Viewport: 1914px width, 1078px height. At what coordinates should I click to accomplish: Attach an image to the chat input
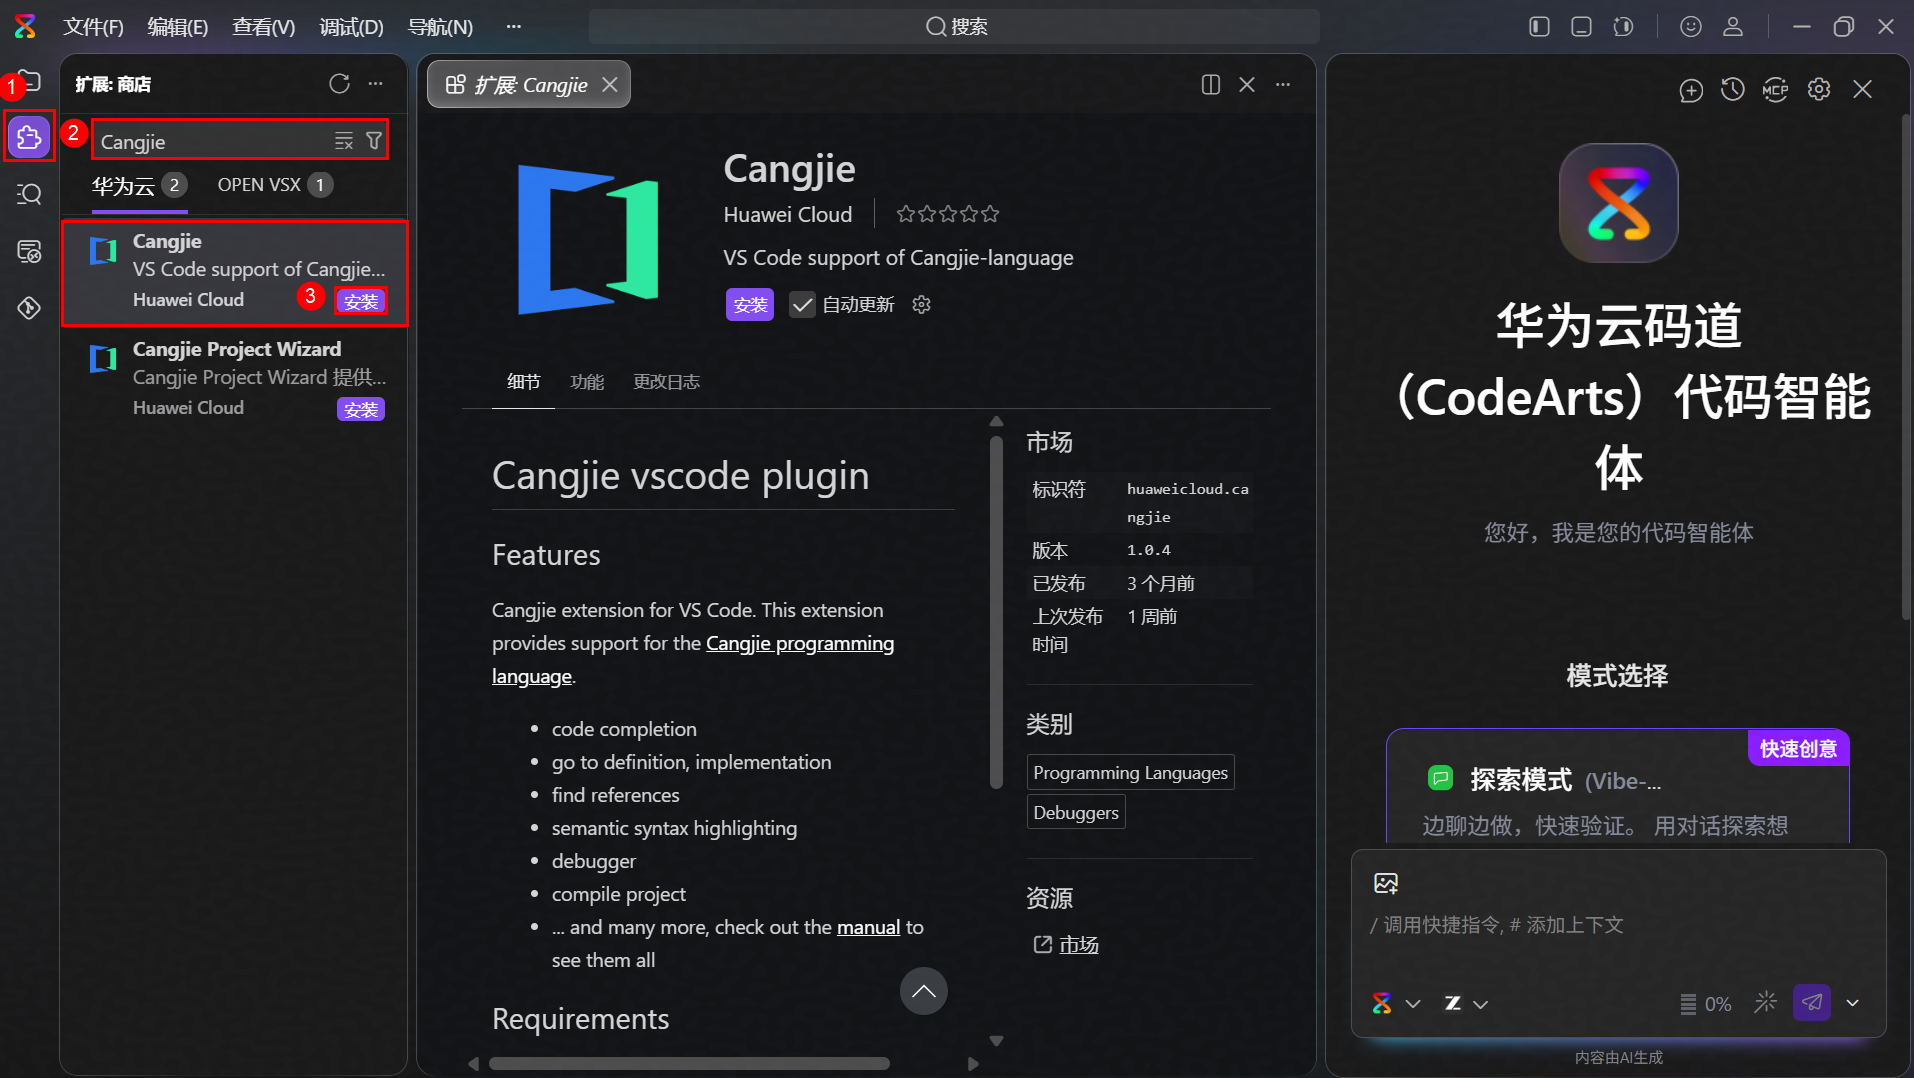(x=1386, y=883)
